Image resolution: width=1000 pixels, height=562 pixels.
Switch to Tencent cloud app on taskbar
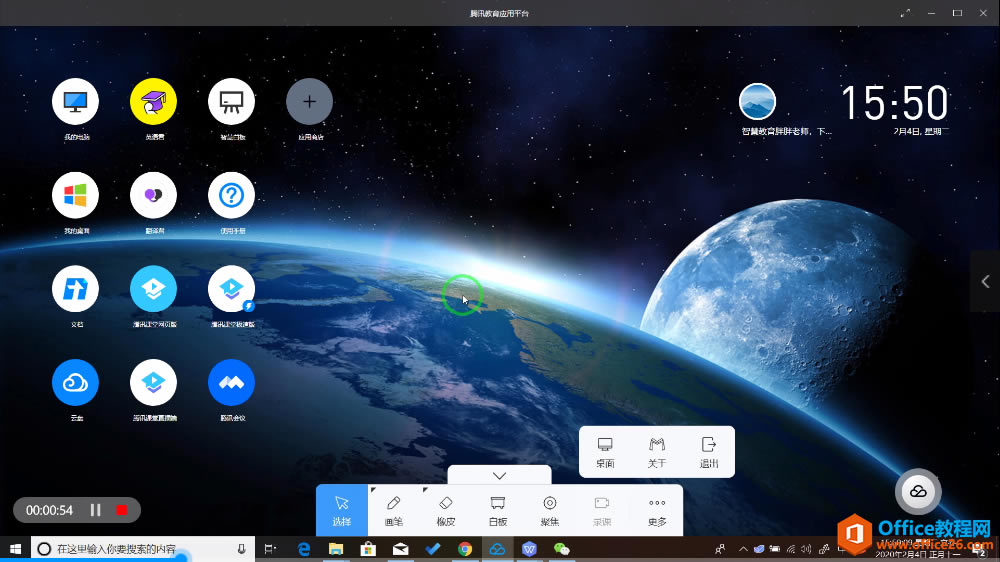pos(497,549)
